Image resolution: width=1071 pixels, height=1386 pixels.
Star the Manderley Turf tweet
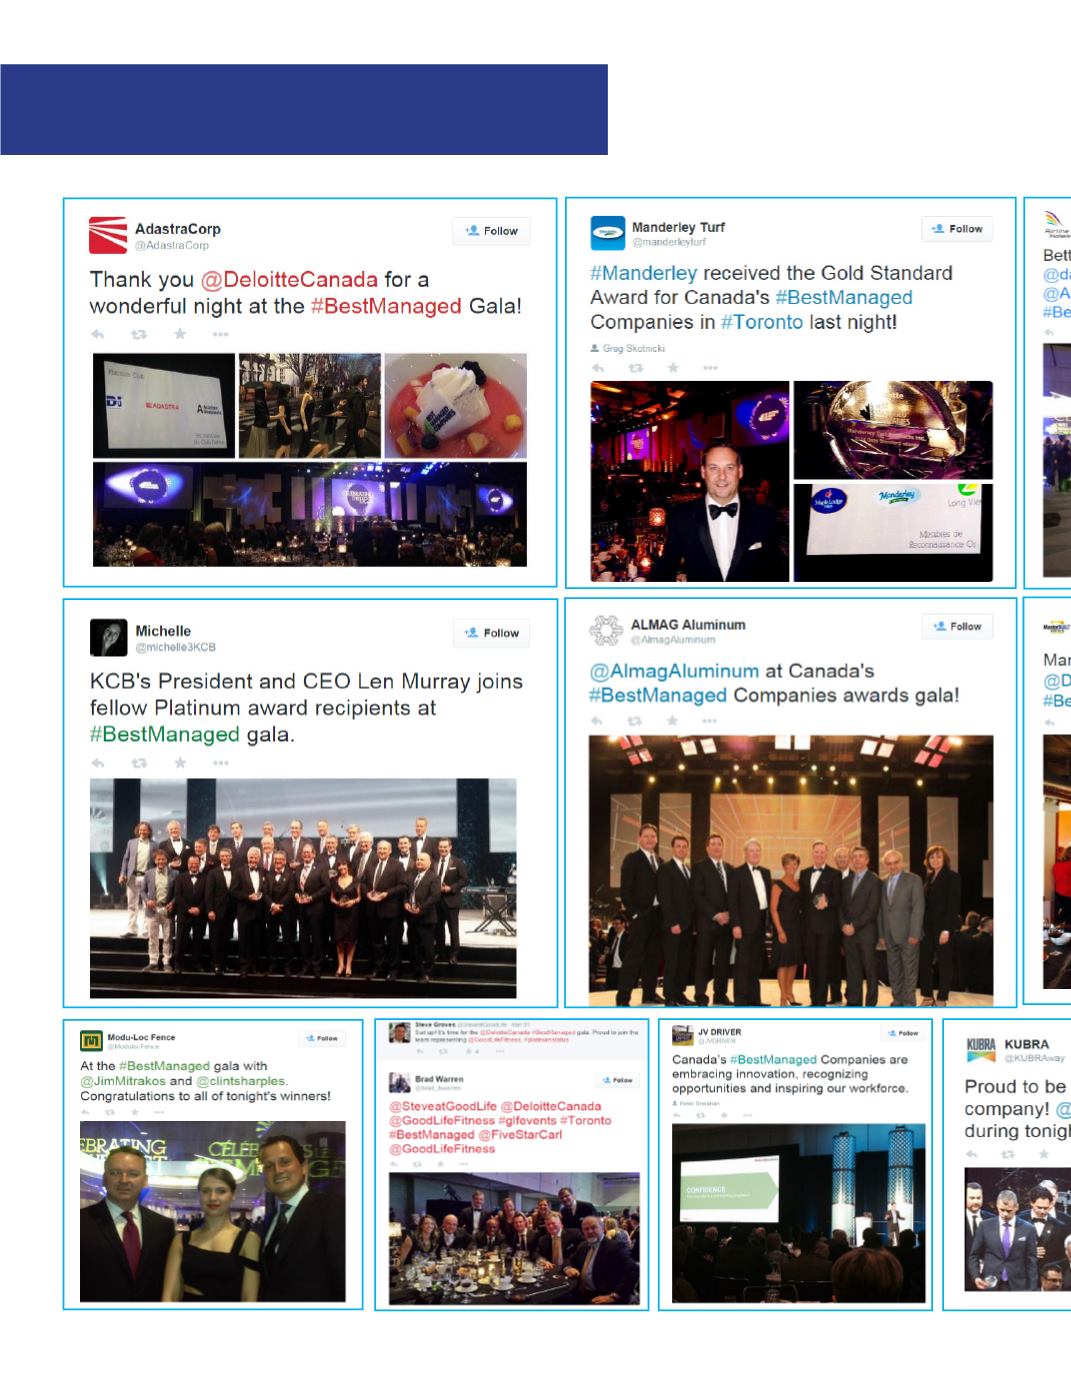point(673,368)
